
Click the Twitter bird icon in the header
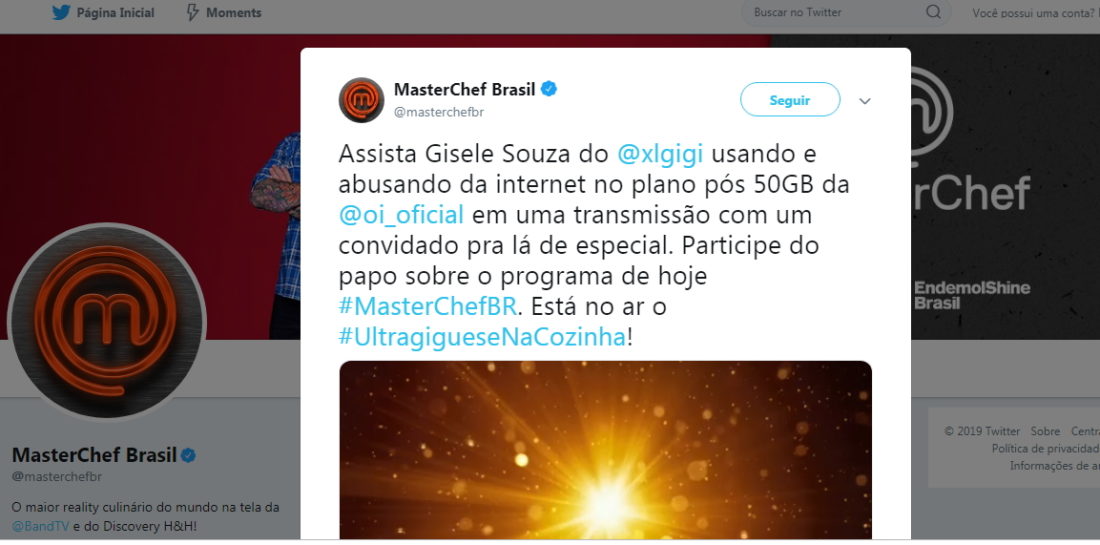click(61, 13)
